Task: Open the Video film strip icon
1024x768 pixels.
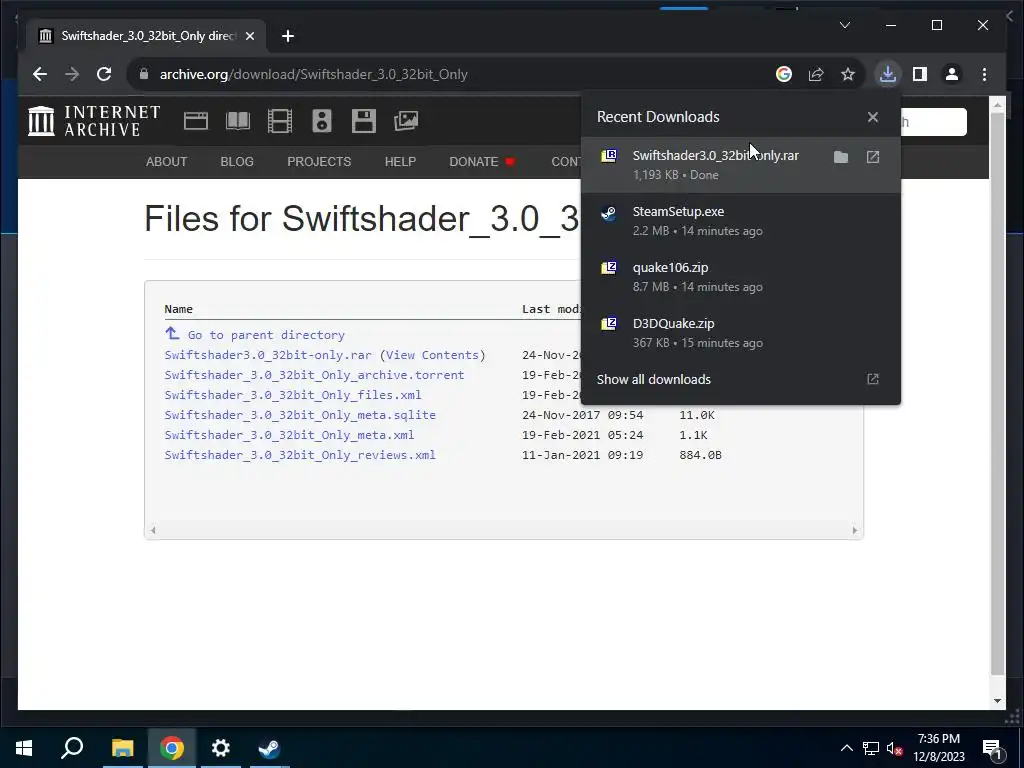Action: coord(280,121)
